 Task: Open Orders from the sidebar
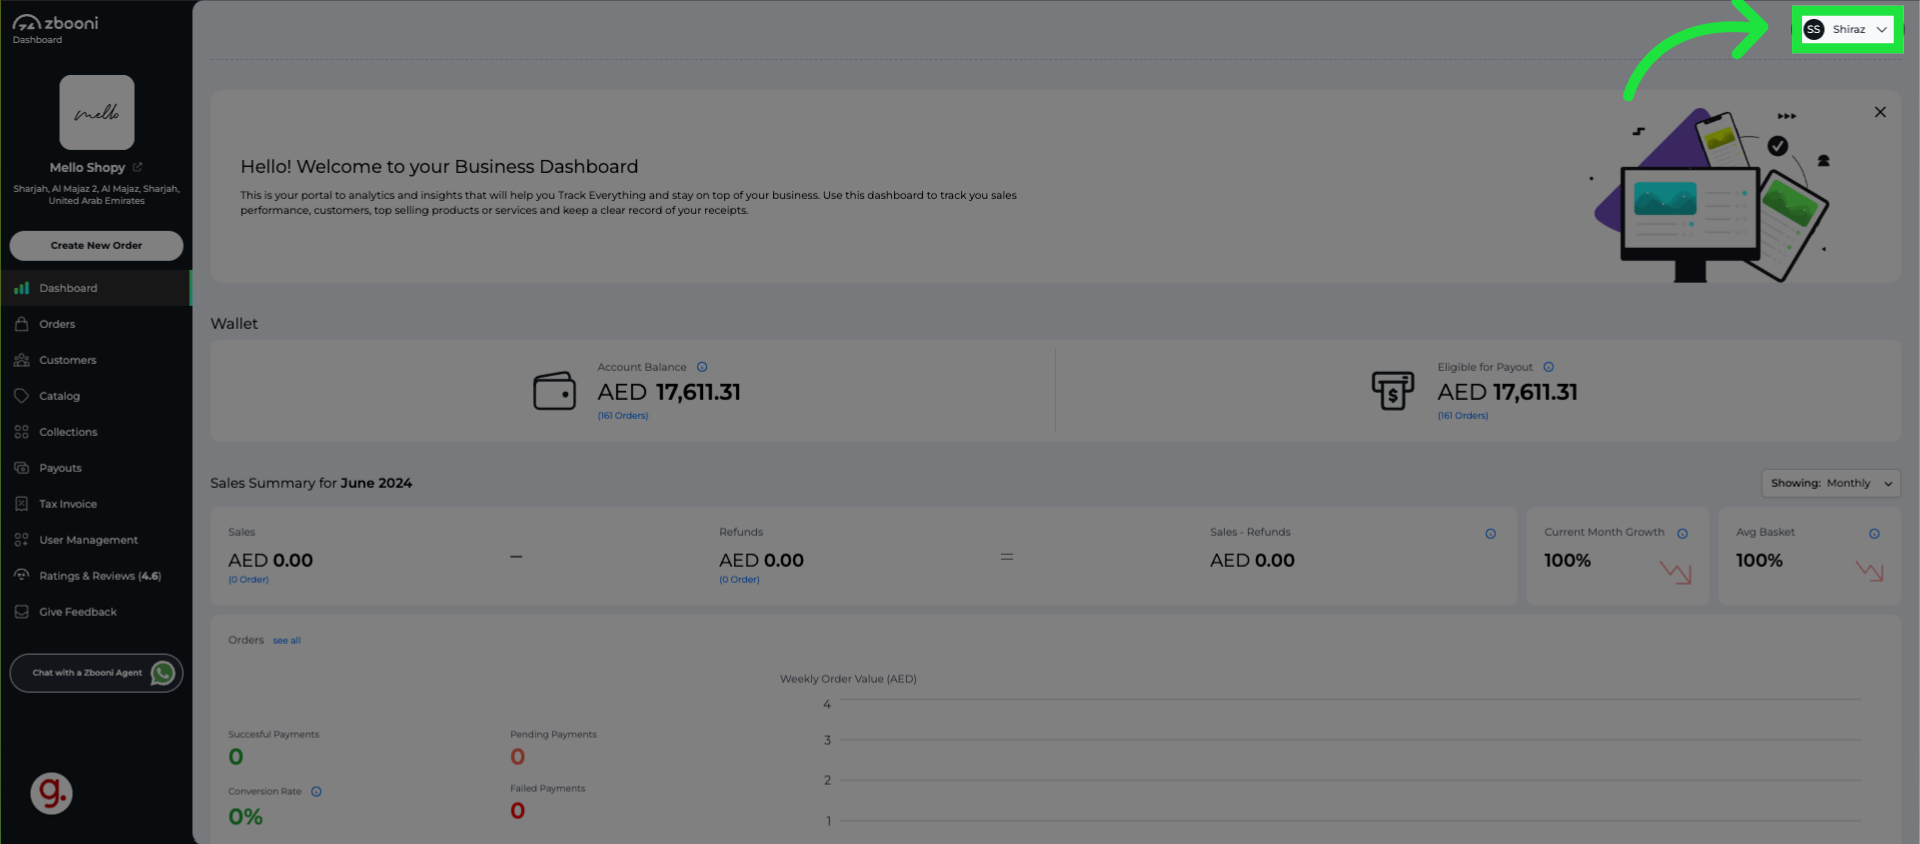tap(57, 324)
